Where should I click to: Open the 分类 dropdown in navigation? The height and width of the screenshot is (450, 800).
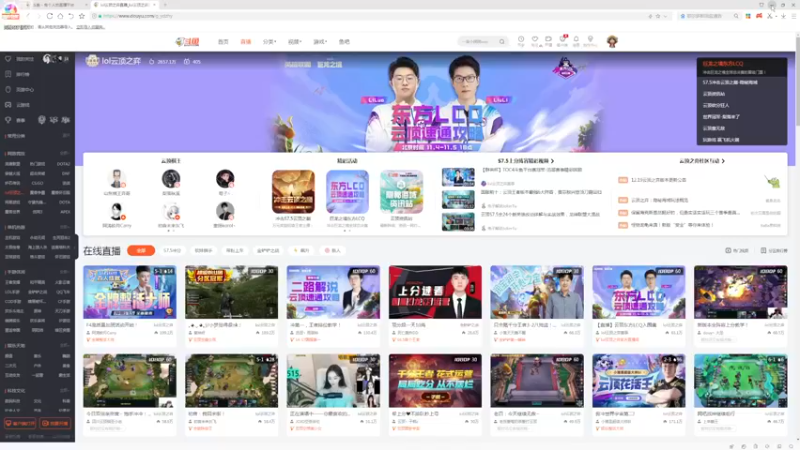(x=269, y=42)
